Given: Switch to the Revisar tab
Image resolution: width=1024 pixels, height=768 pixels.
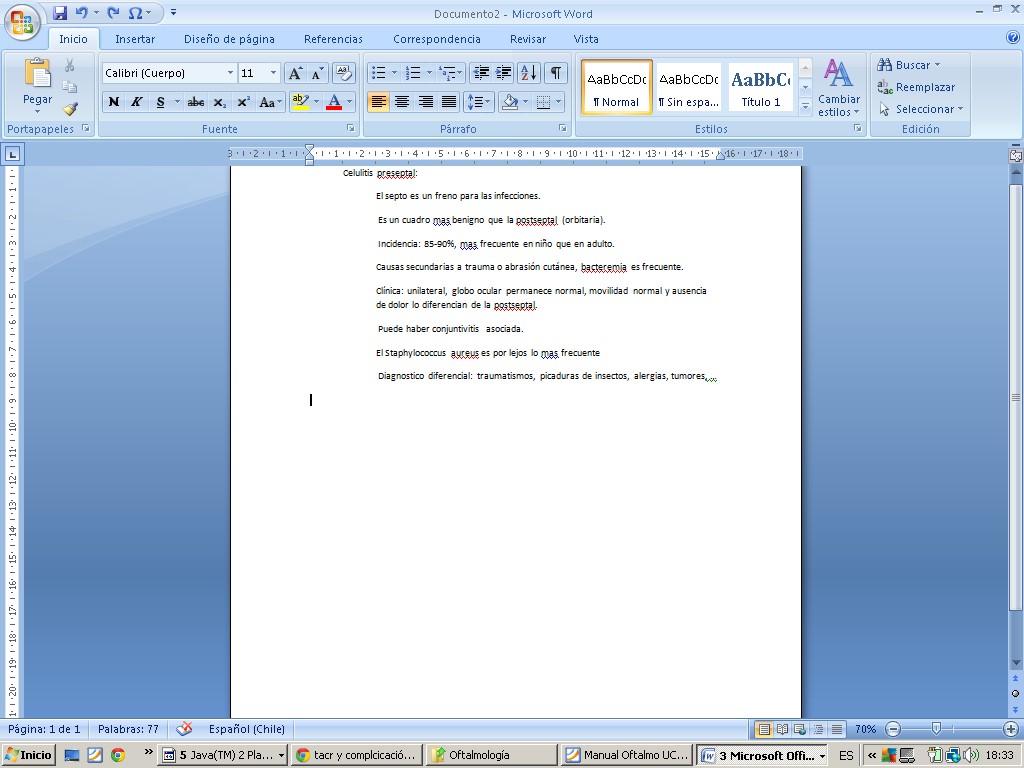Looking at the screenshot, I should (x=528, y=39).
